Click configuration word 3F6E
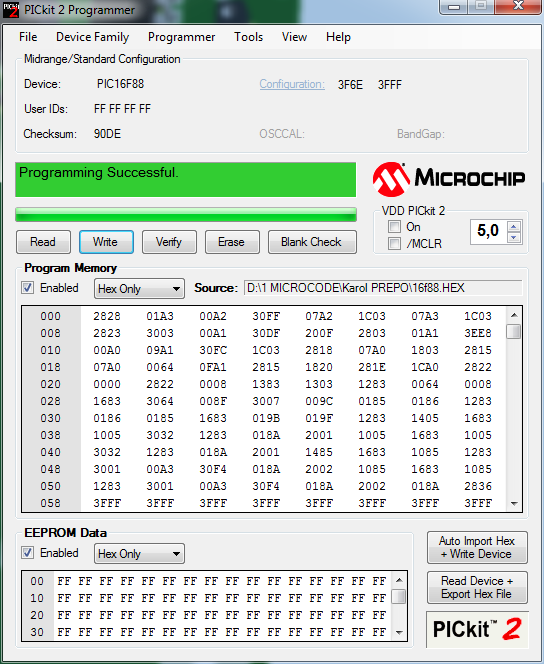 350,85
